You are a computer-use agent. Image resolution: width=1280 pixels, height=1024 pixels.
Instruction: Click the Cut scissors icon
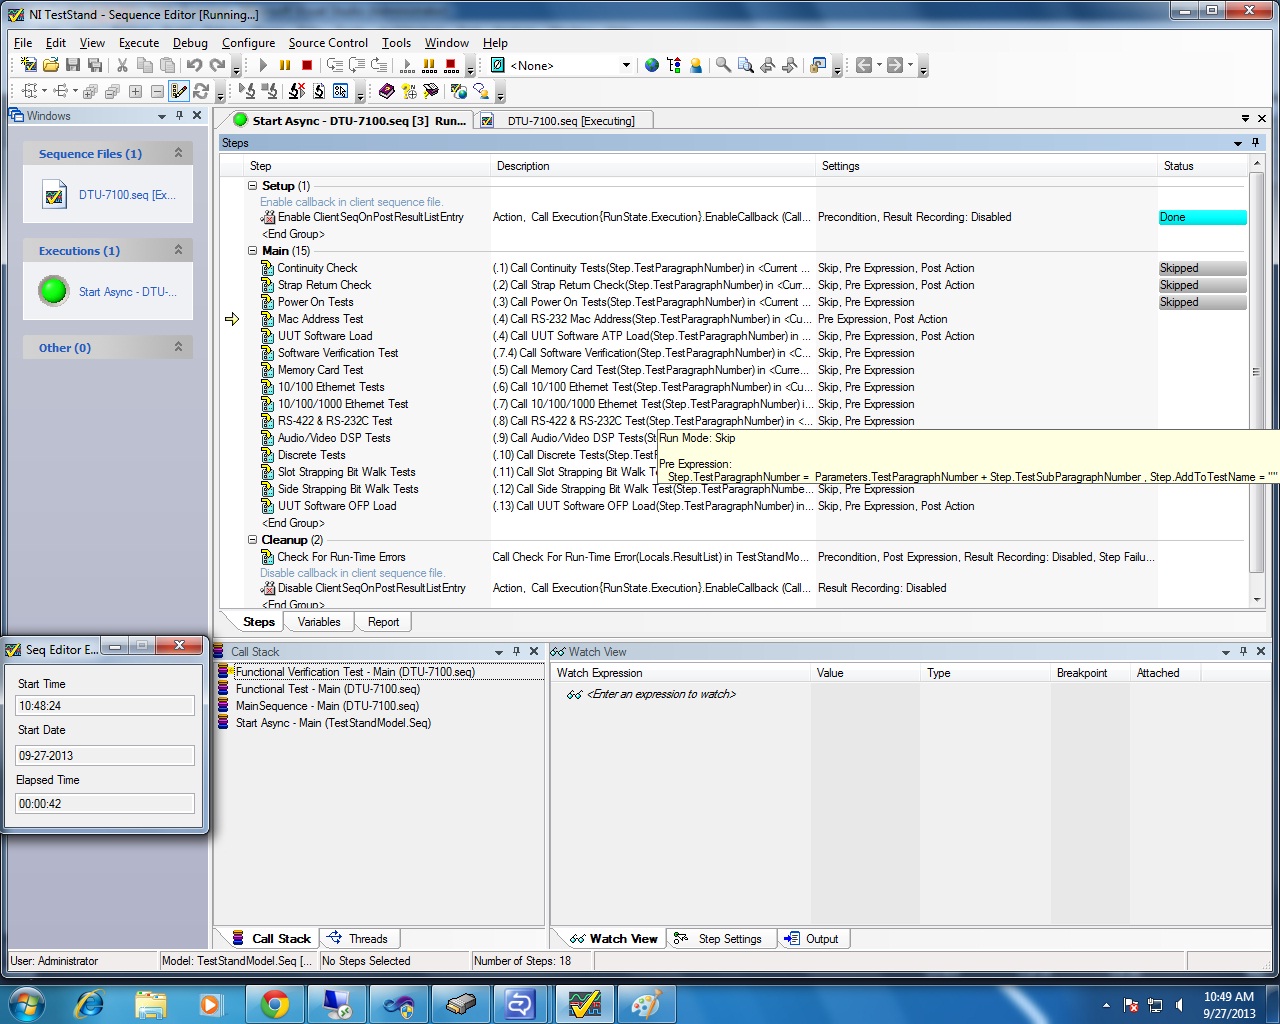[122, 65]
